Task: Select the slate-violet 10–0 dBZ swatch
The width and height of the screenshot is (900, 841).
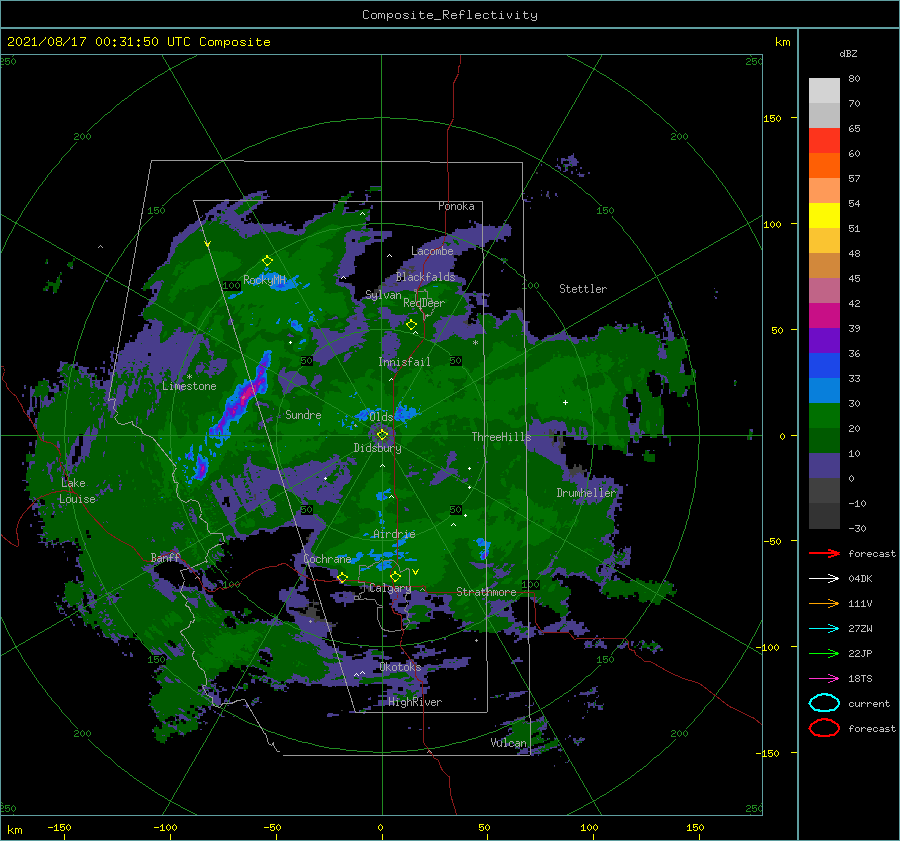Action: [x=824, y=466]
